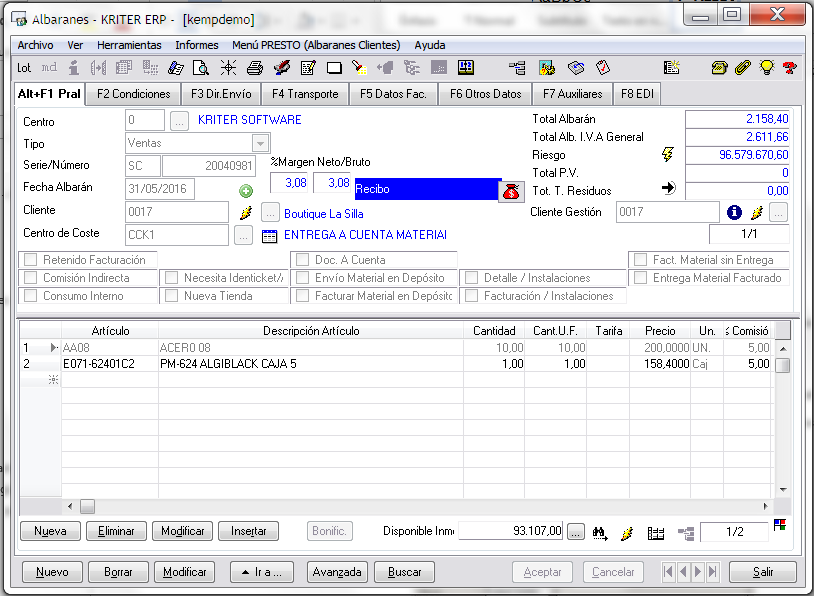Screen dimensions: 814x596
Task: Click the grid horizontal scrollbar thumb
Action: (87, 506)
